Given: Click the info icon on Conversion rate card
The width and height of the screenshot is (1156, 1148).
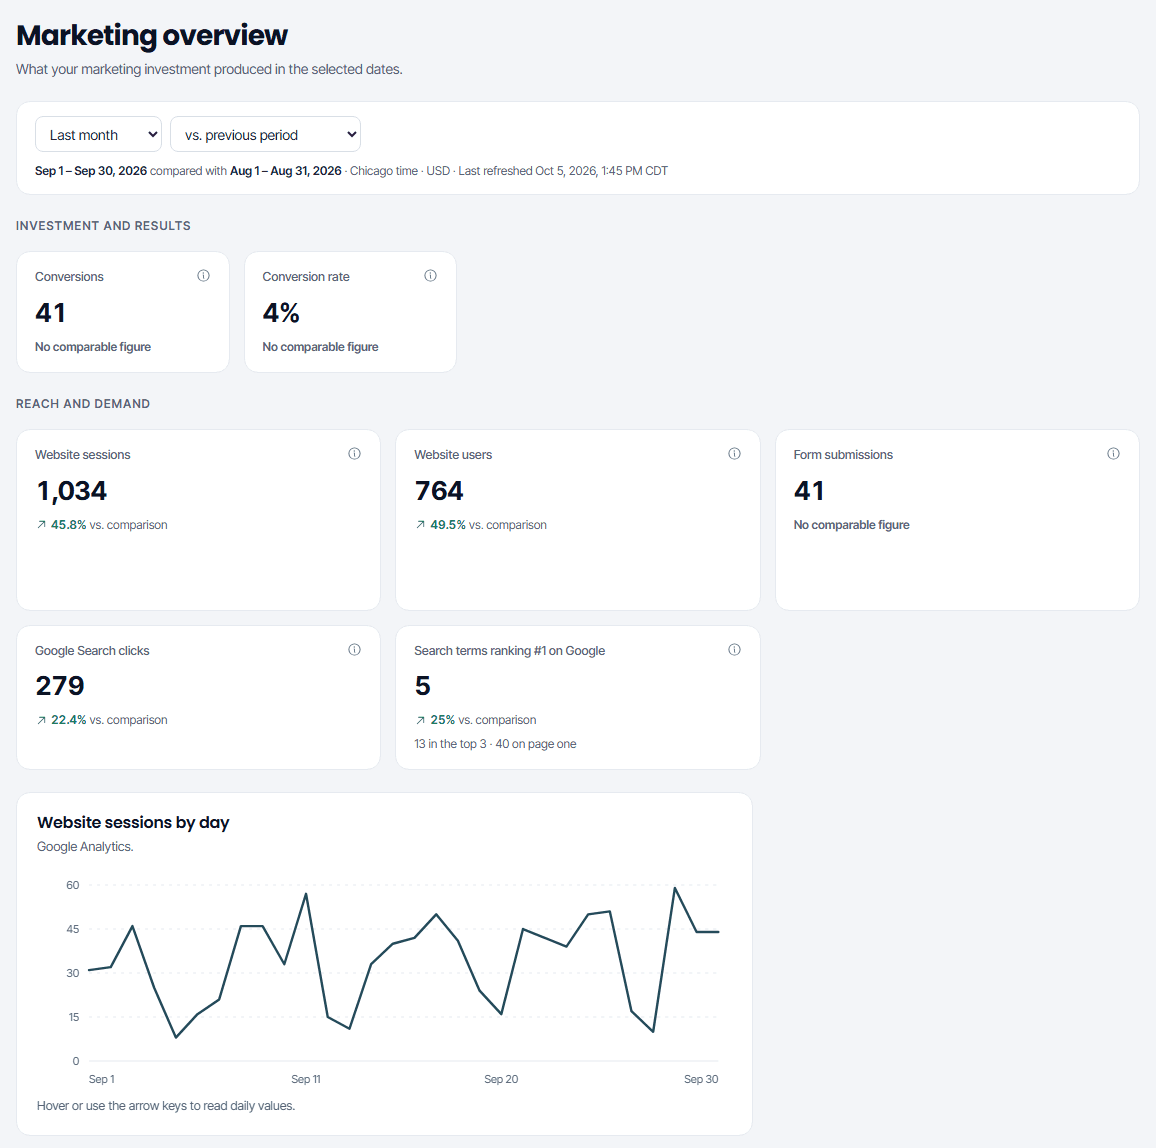Looking at the screenshot, I should pyautogui.click(x=431, y=276).
